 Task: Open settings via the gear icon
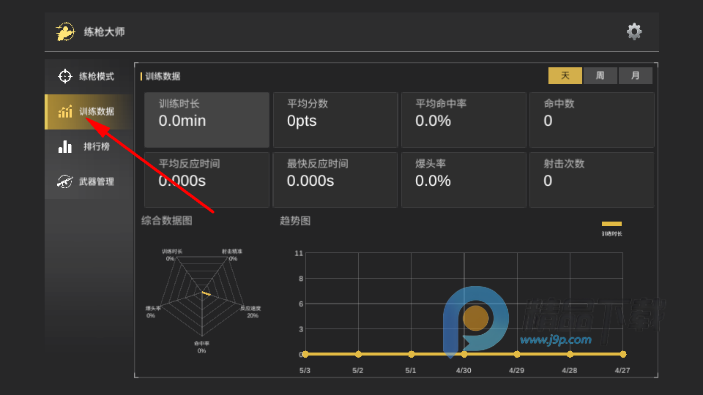(634, 32)
